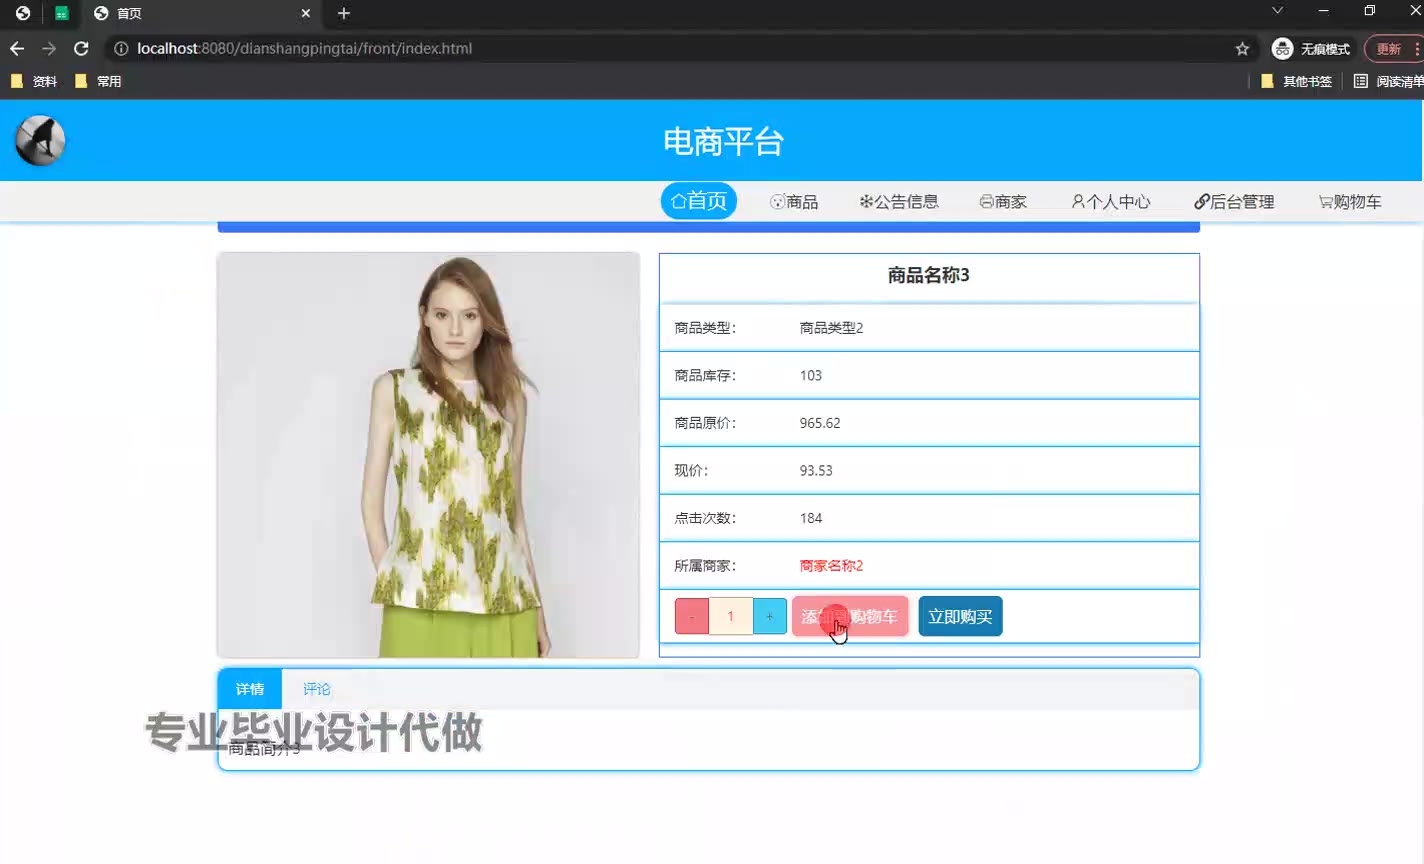The width and height of the screenshot is (1424, 864).
Task: Click the original price 965.62
Action: [820, 423]
